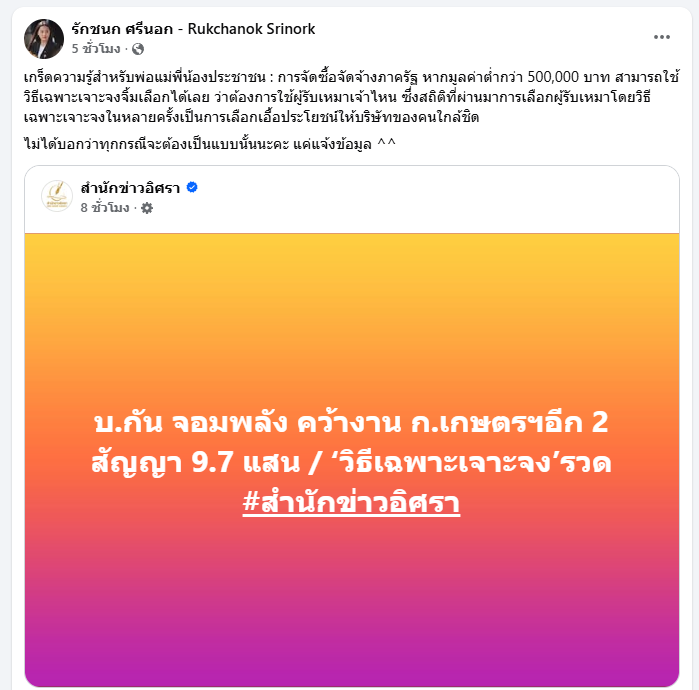Screen dimensions: 699x690
Task: Click the globe public audience icon
Action: pos(138,49)
